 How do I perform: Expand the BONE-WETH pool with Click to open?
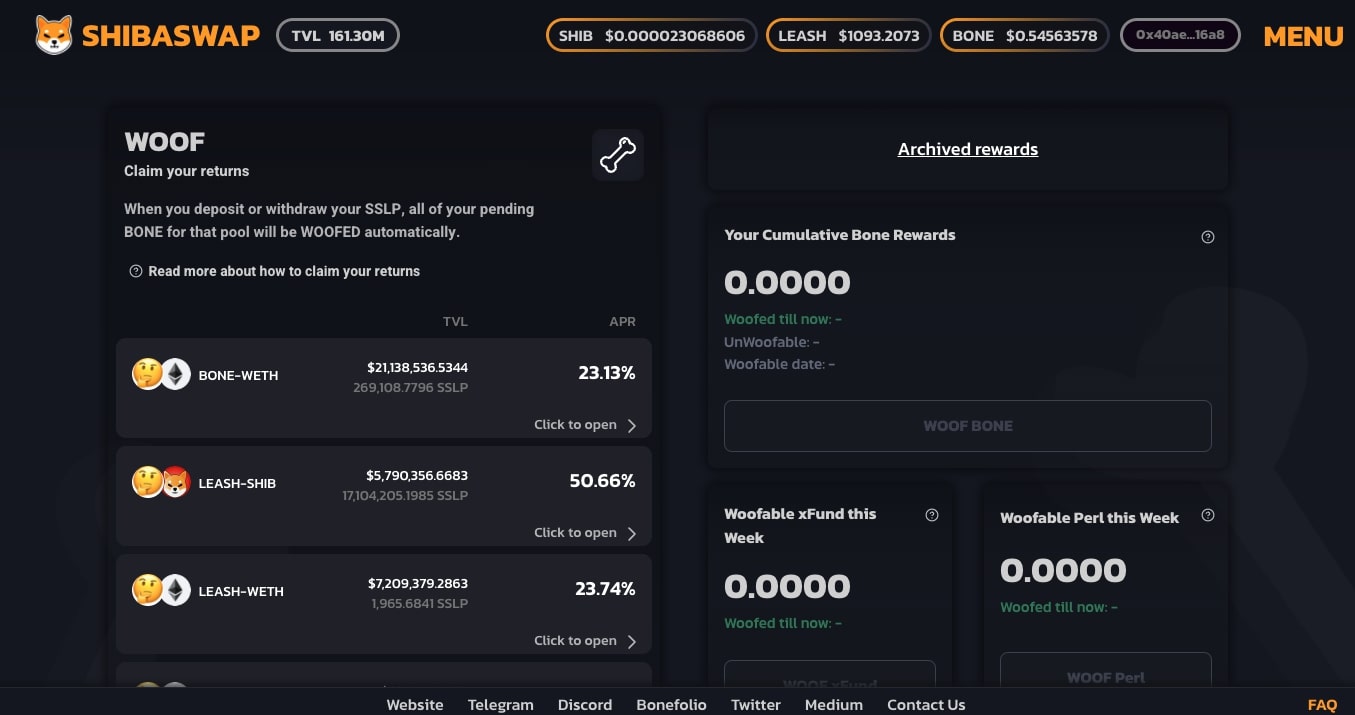coord(585,425)
